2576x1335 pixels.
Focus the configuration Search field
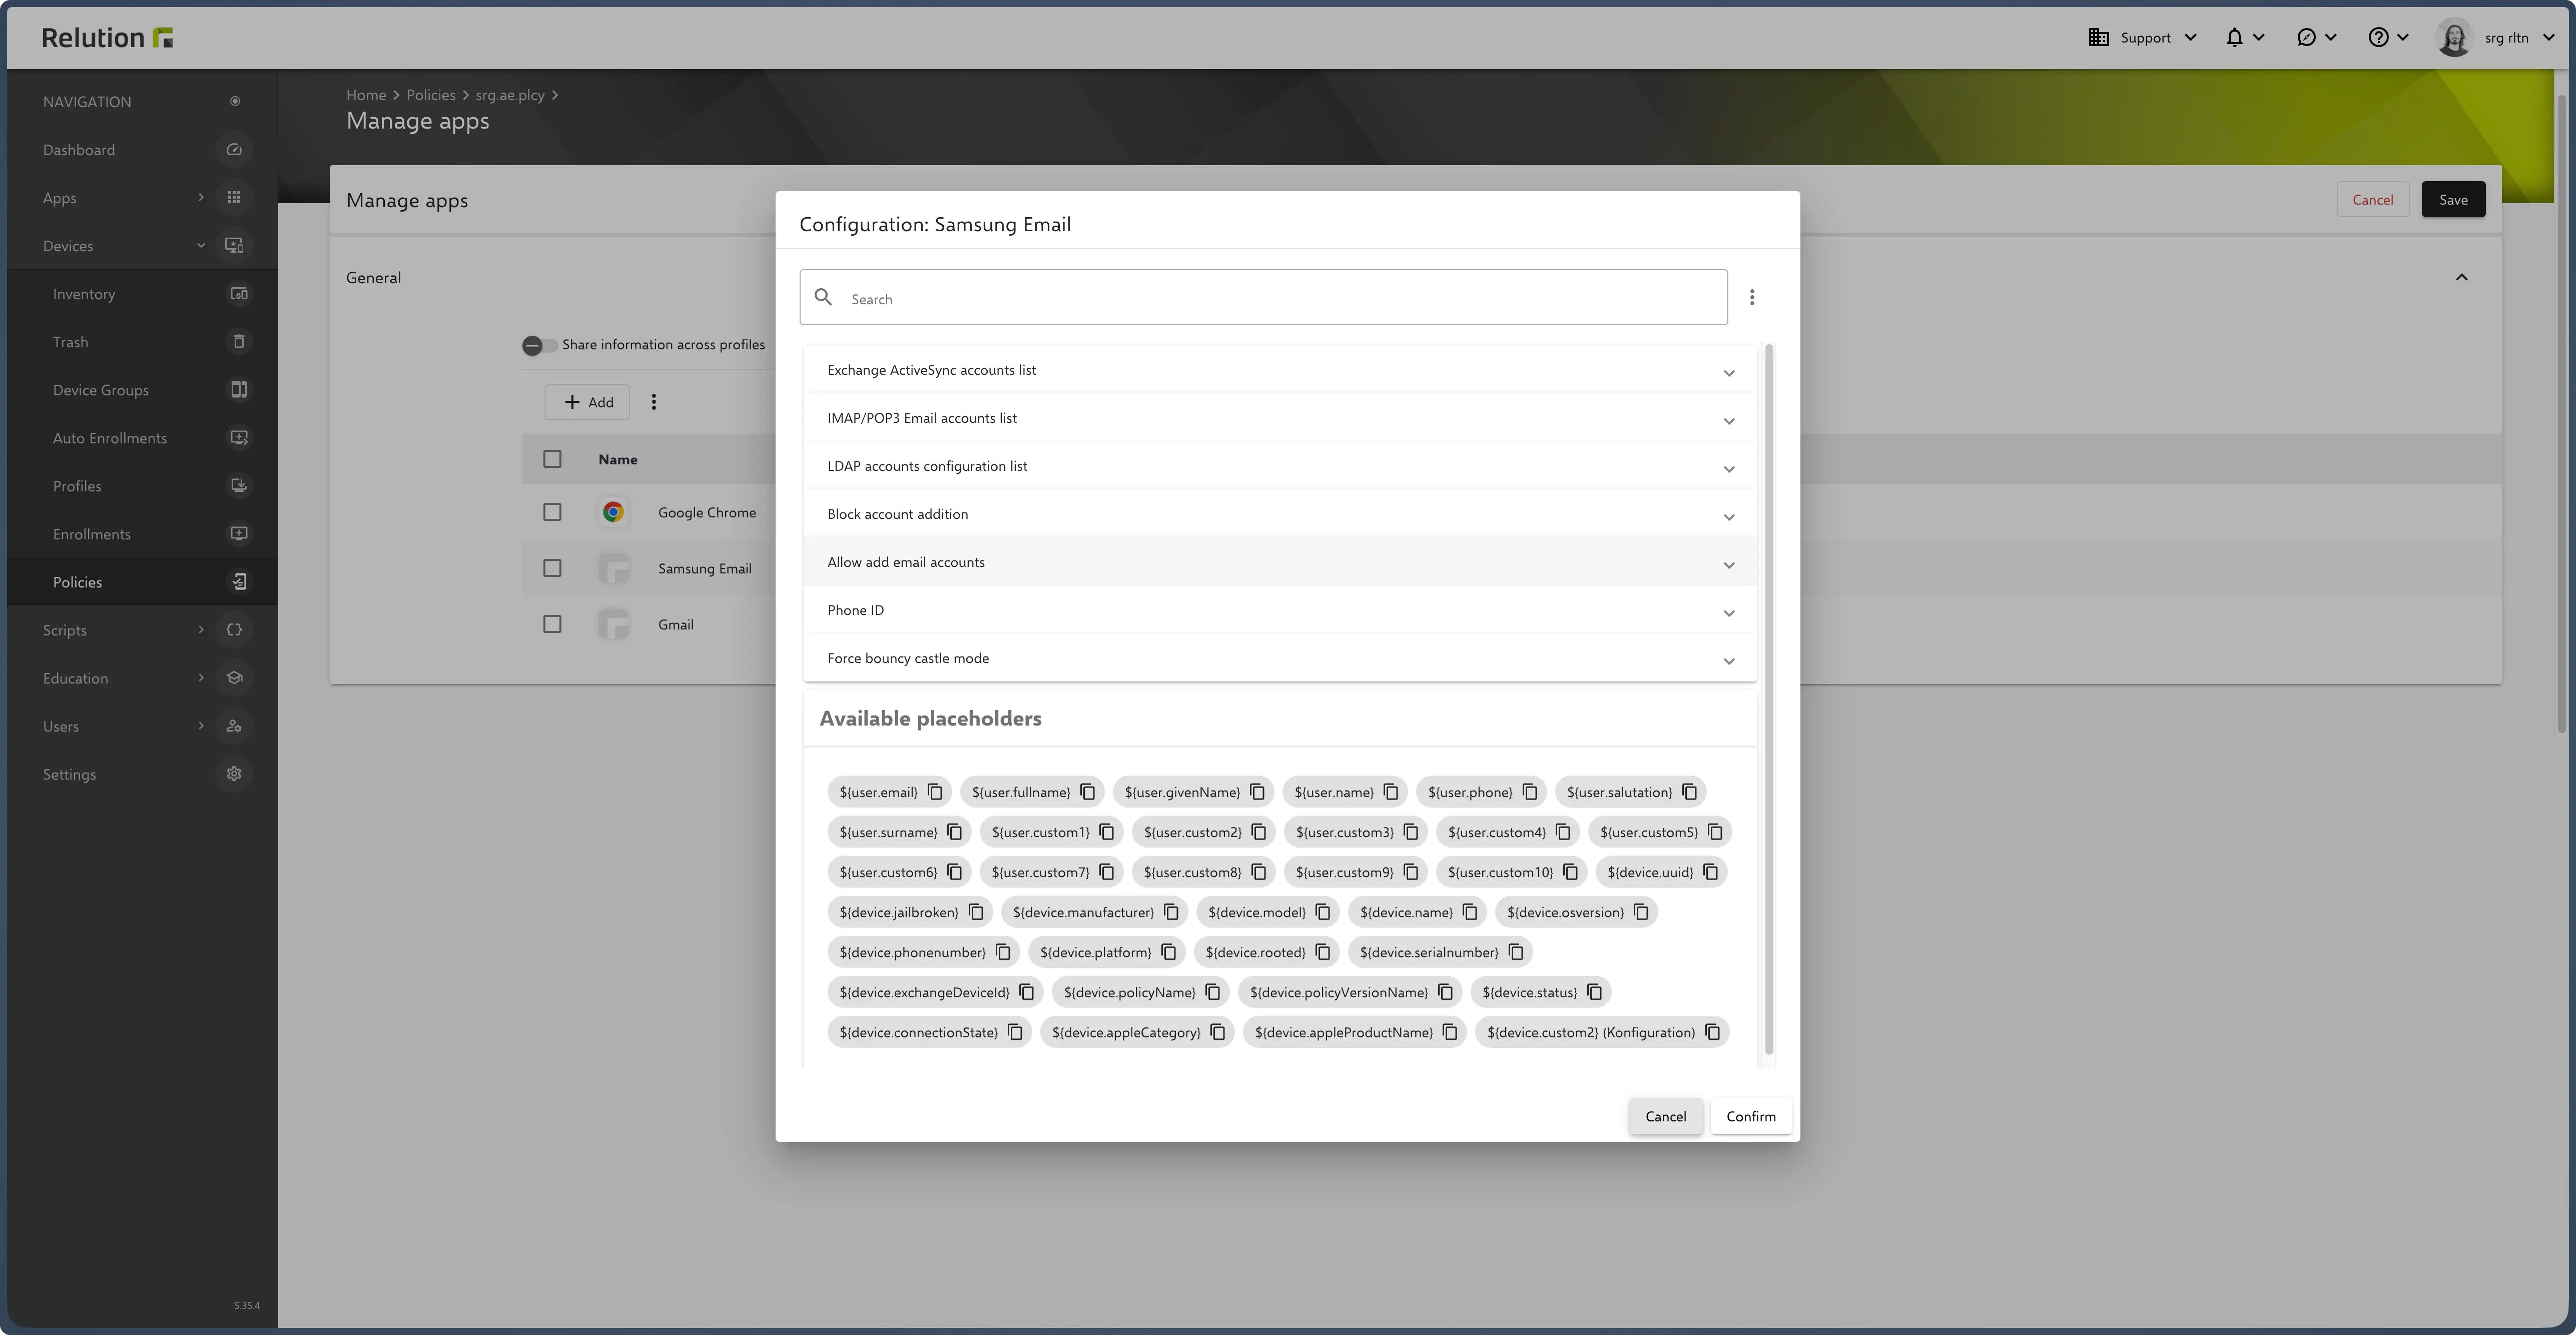[1280, 299]
